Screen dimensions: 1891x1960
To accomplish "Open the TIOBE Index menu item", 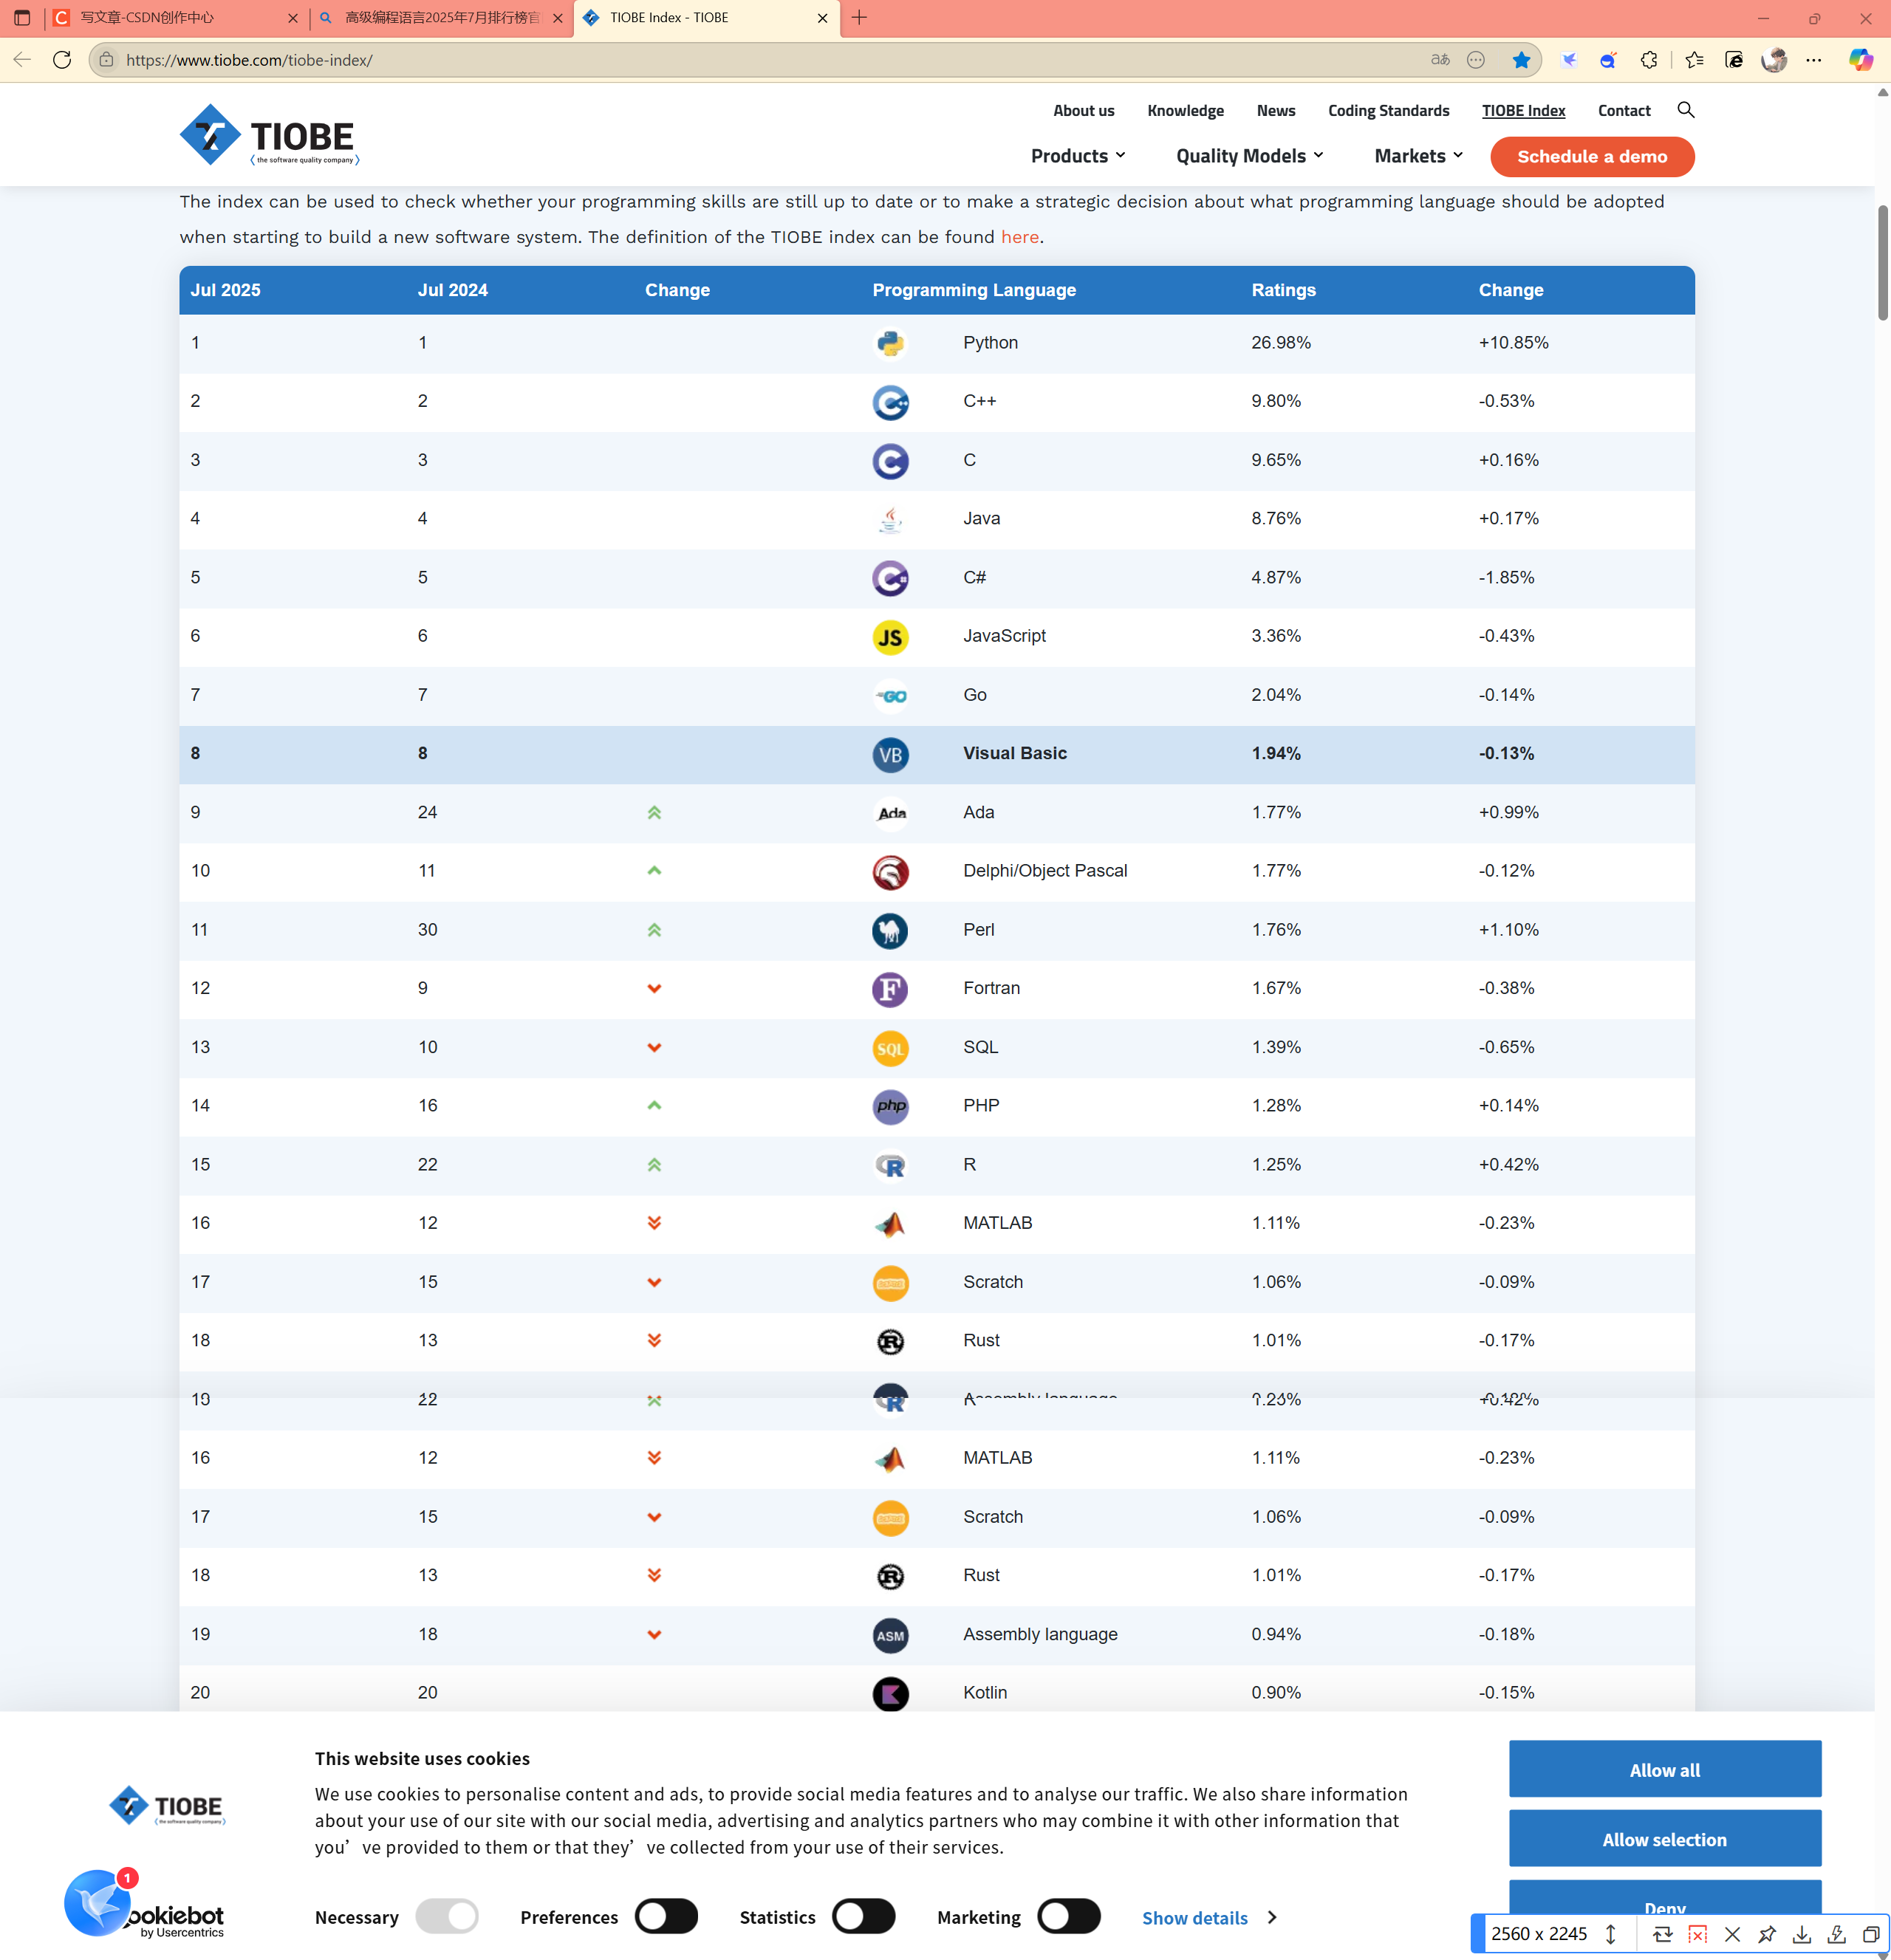I will pyautogui.click(x=1523, y=111).
